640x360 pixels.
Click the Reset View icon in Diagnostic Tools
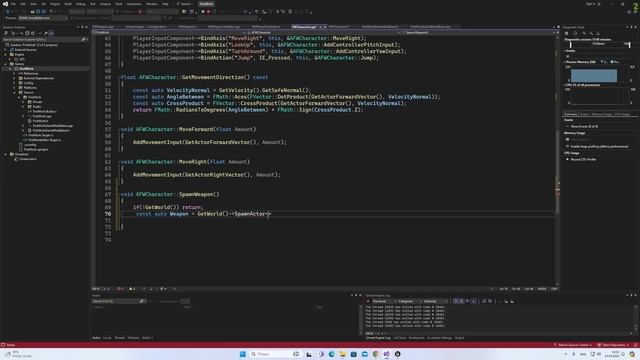[x=598, y=33]
